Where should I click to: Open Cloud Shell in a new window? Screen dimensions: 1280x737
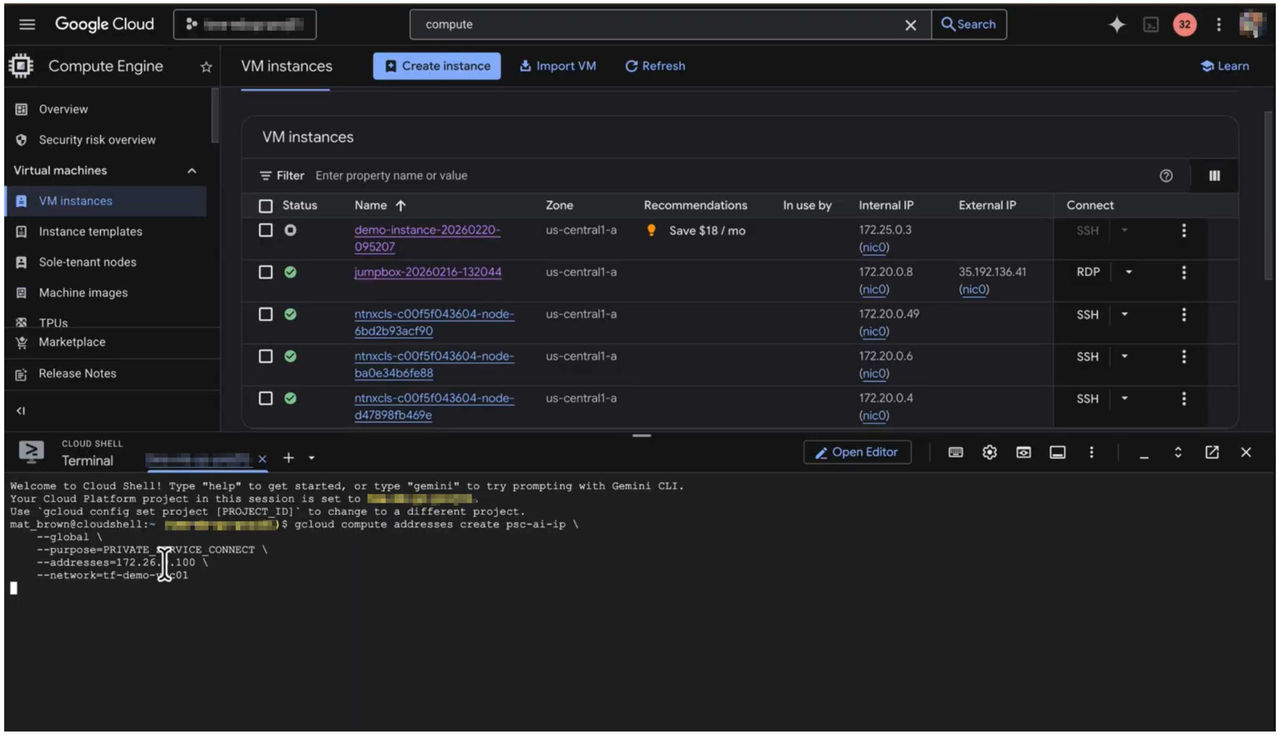[x=1212, y=453]
